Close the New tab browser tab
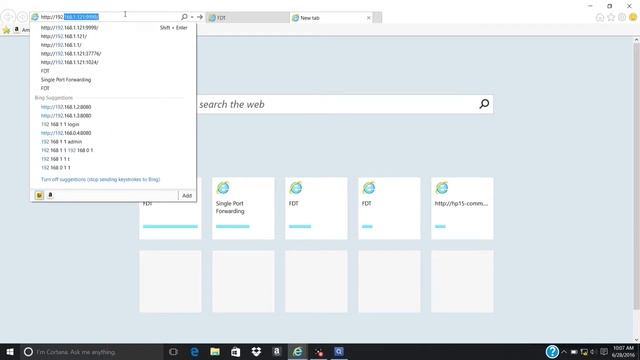This screenshot has width=640, height=360. coord(369,18)
